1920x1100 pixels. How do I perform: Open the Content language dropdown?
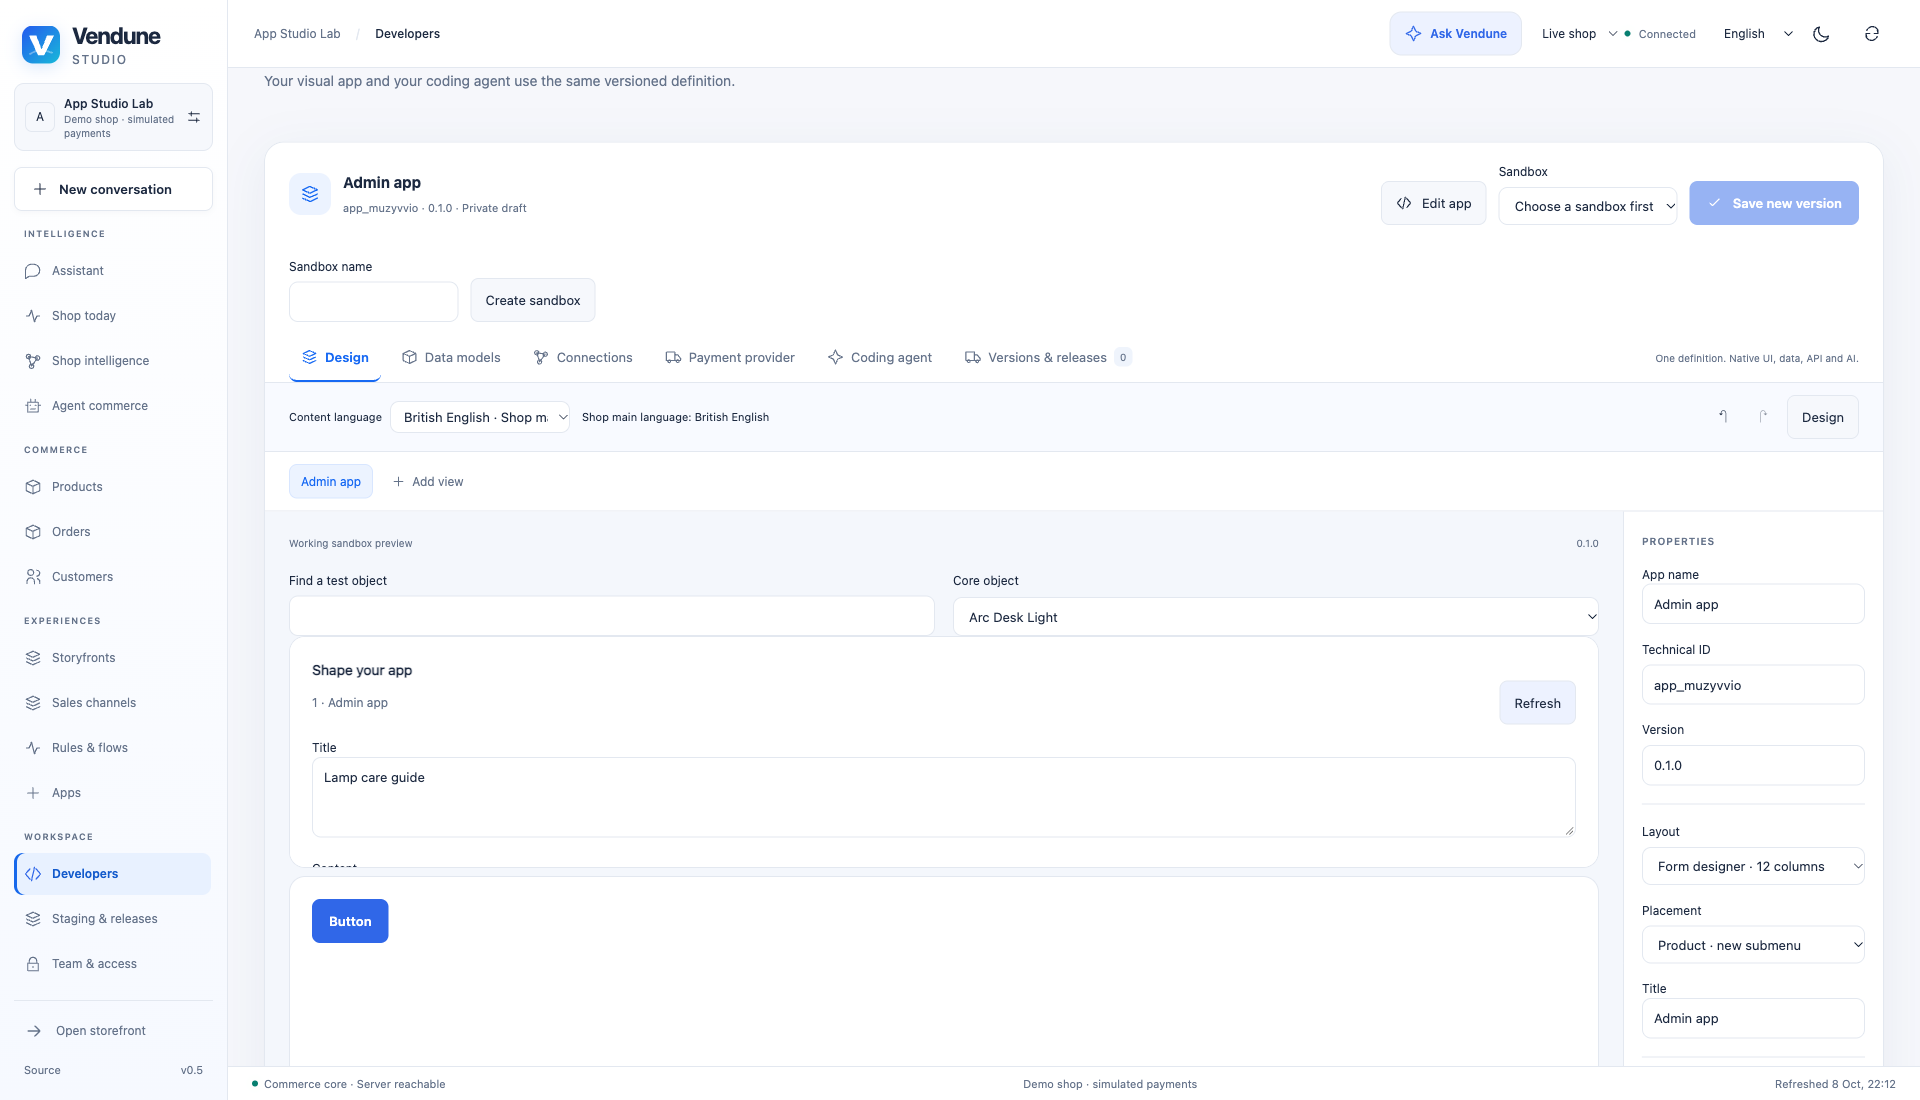(480, 417)
